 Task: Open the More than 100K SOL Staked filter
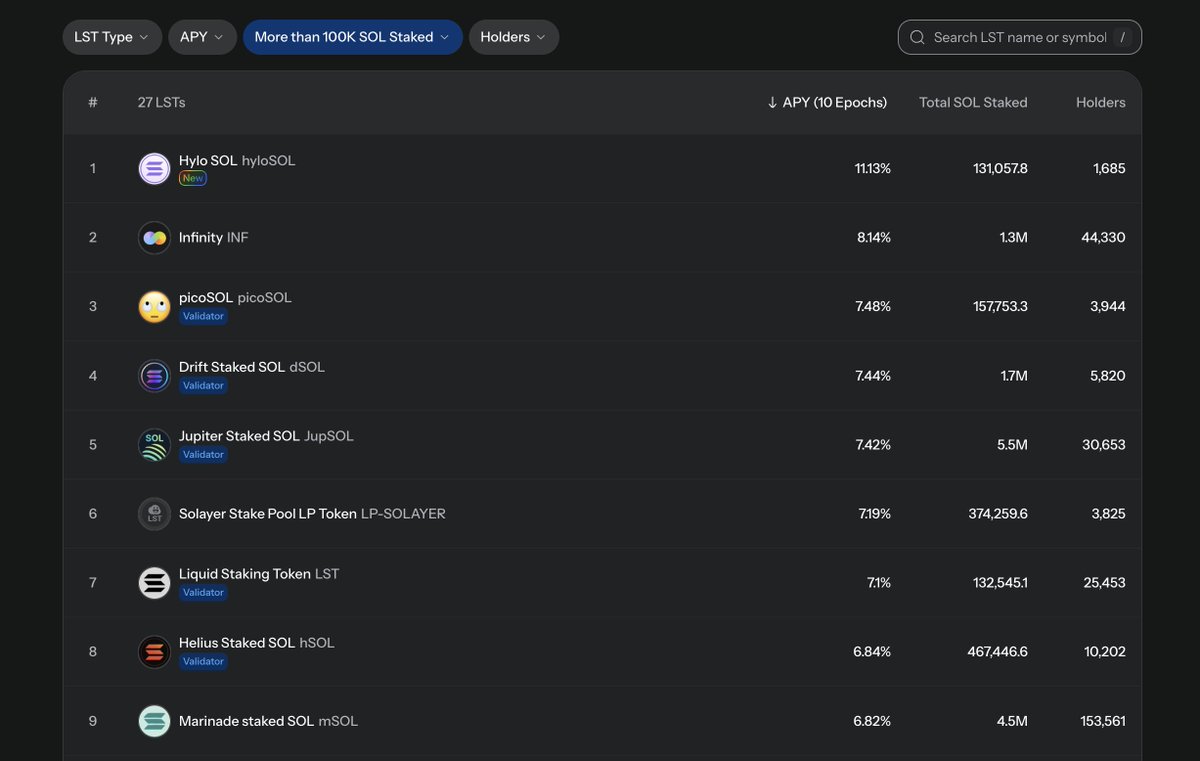352,36
